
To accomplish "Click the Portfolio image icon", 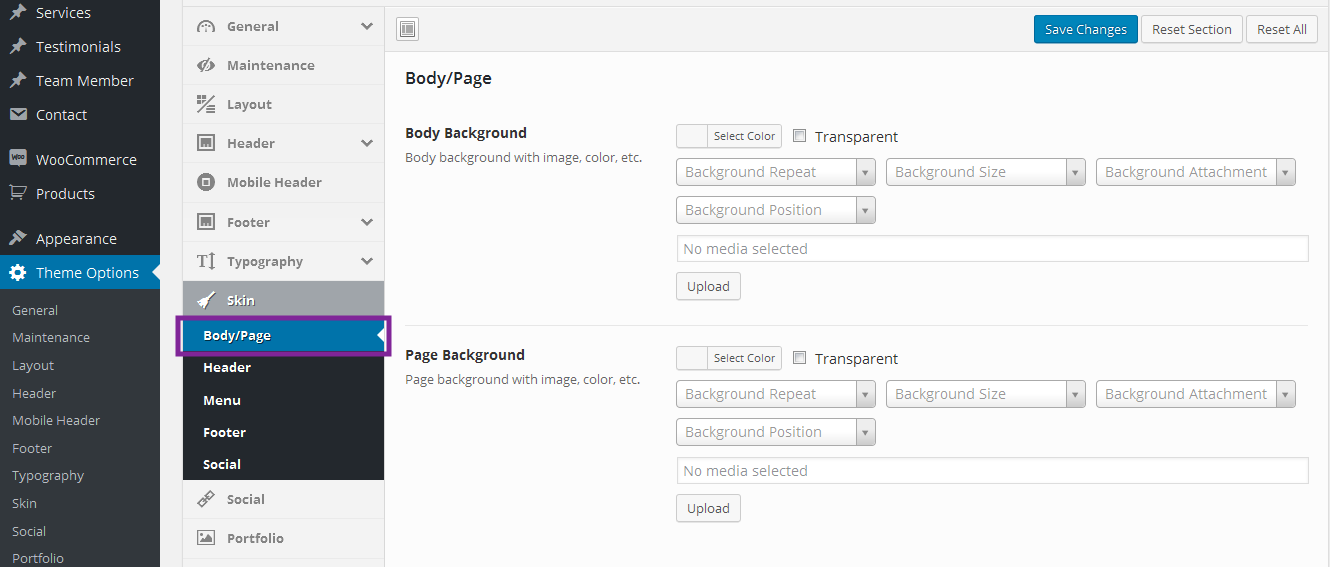I will click(x=206, y=538).
